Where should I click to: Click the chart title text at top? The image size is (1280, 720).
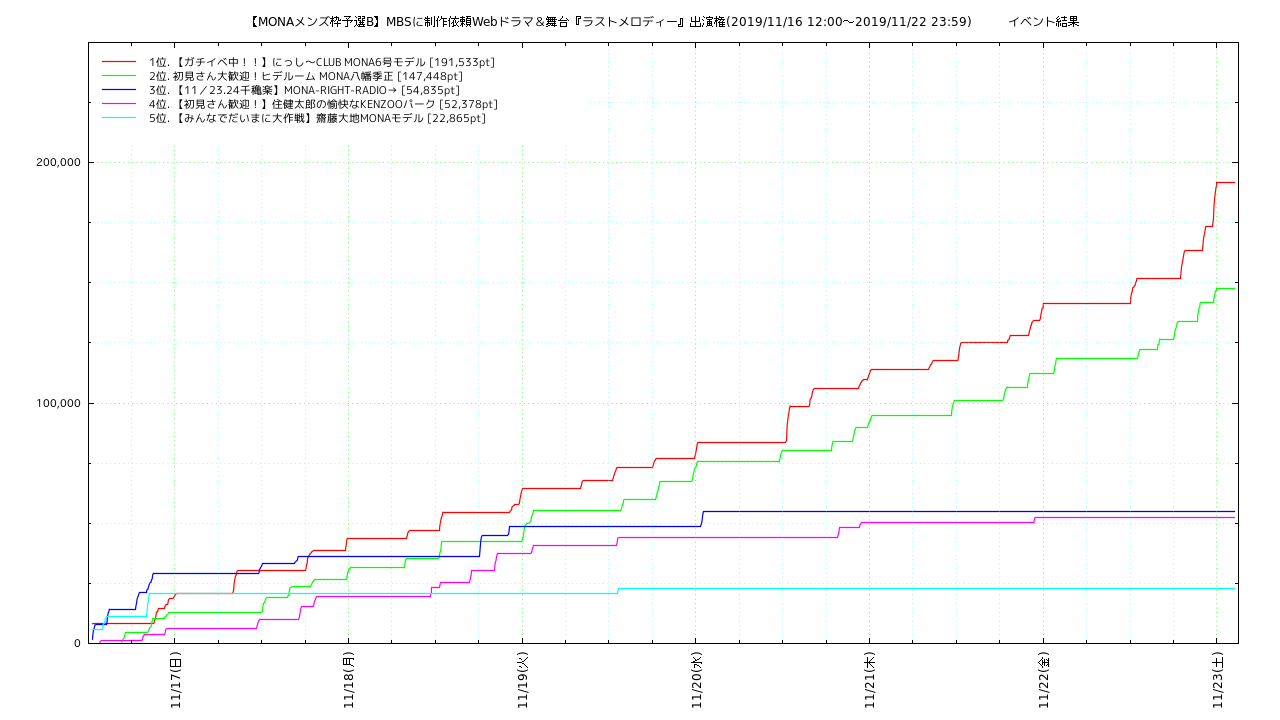click(x=608, y=21)
